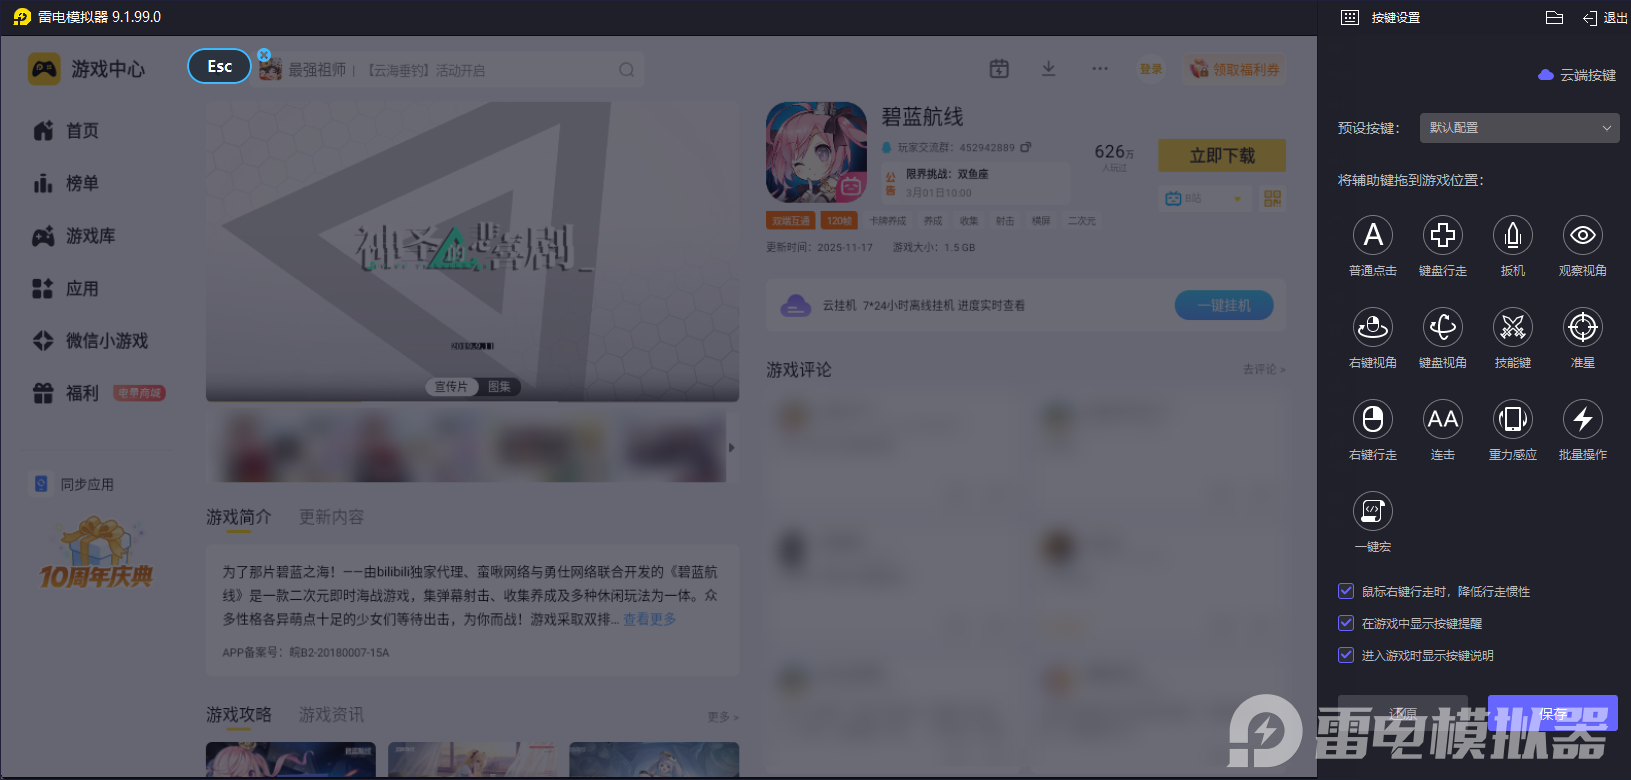This screenshot has height=780, width=1631.
Task: Select the 键盘行走 D-pad key icon
Action: click(x=1443, y=235)
